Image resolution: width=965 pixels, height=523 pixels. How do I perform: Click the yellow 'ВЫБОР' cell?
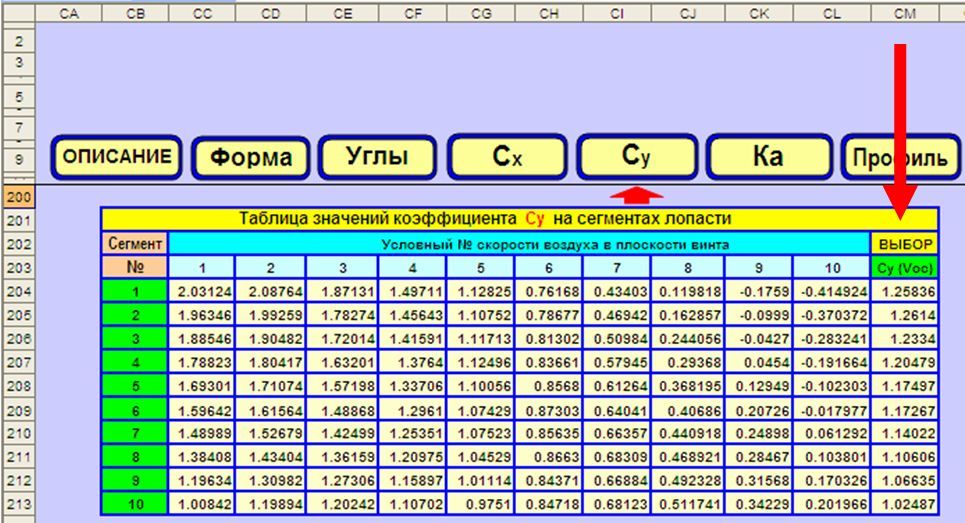pos(905,244)
